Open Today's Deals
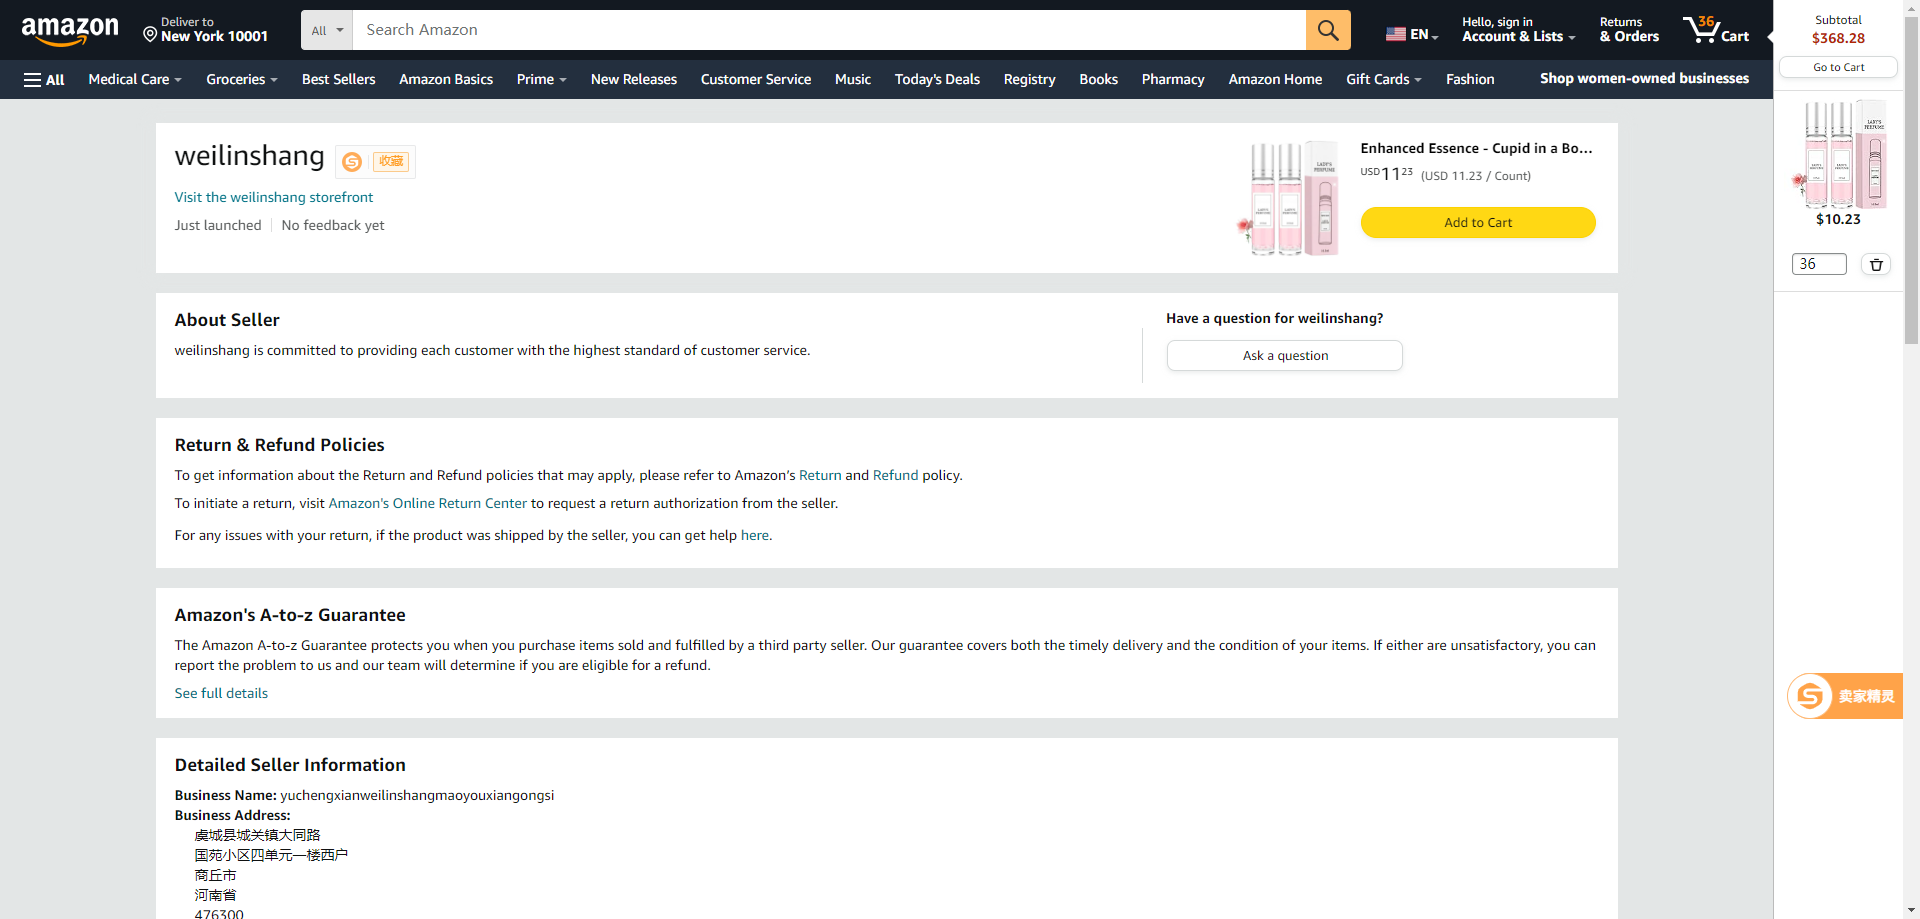1920x919 pixels. (937, 79)
